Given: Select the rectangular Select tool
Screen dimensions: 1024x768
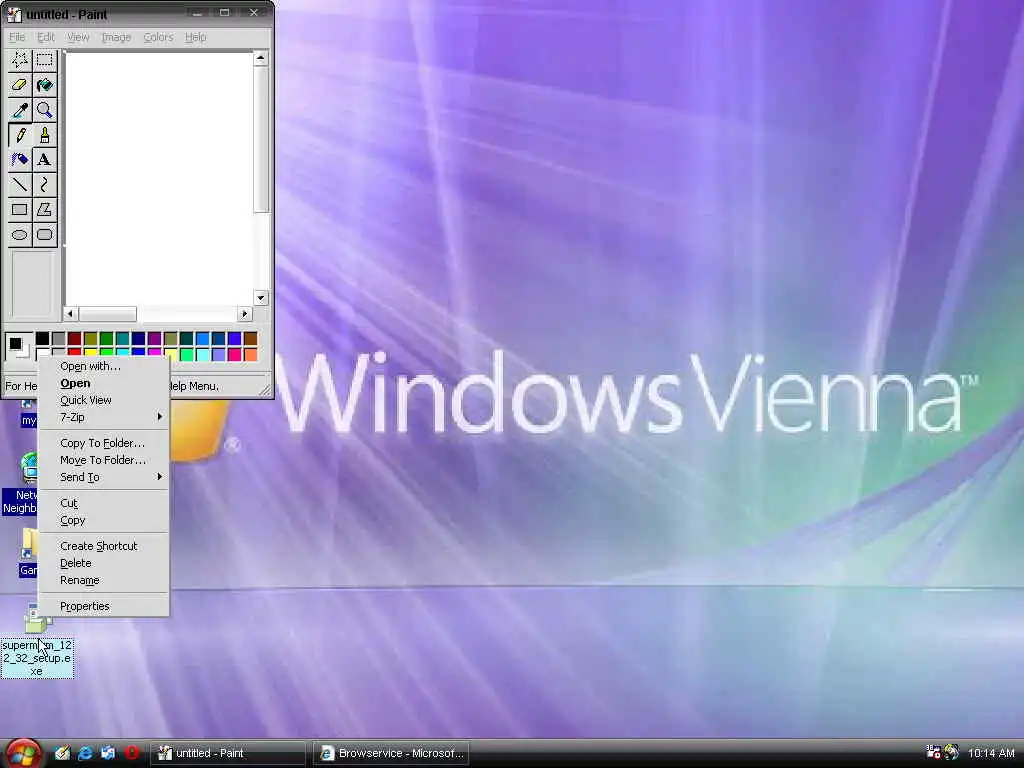Looking at the screenshot, I should tap(44, 61).
